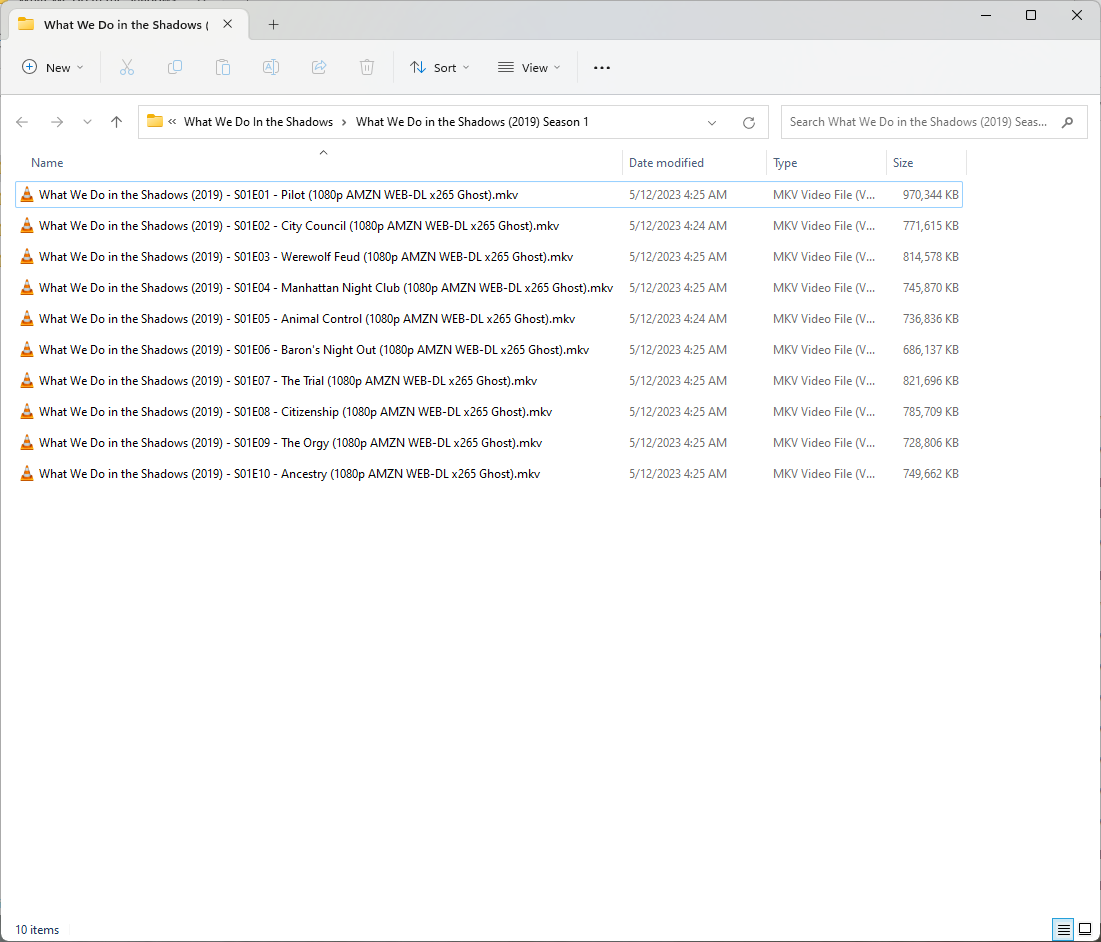
Task: Click the Cut scissors icon
Action: [127, 67]
